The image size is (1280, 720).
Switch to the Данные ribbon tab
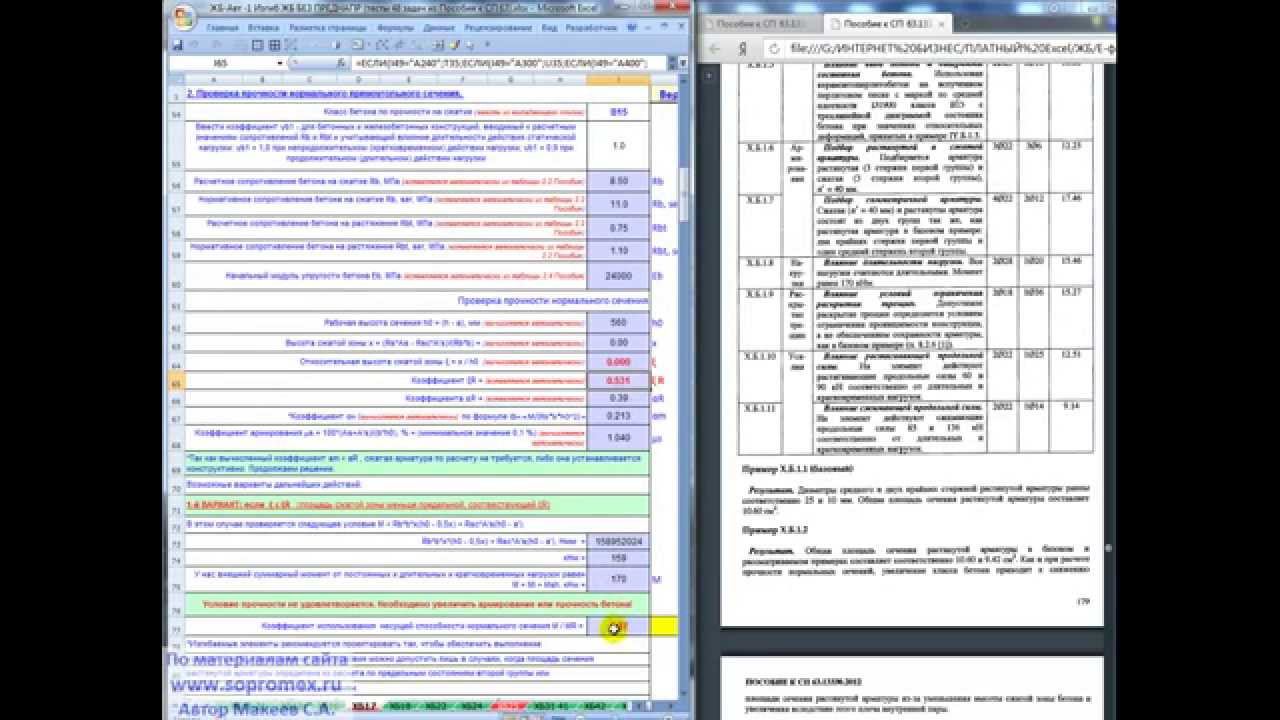coord(439,28)
